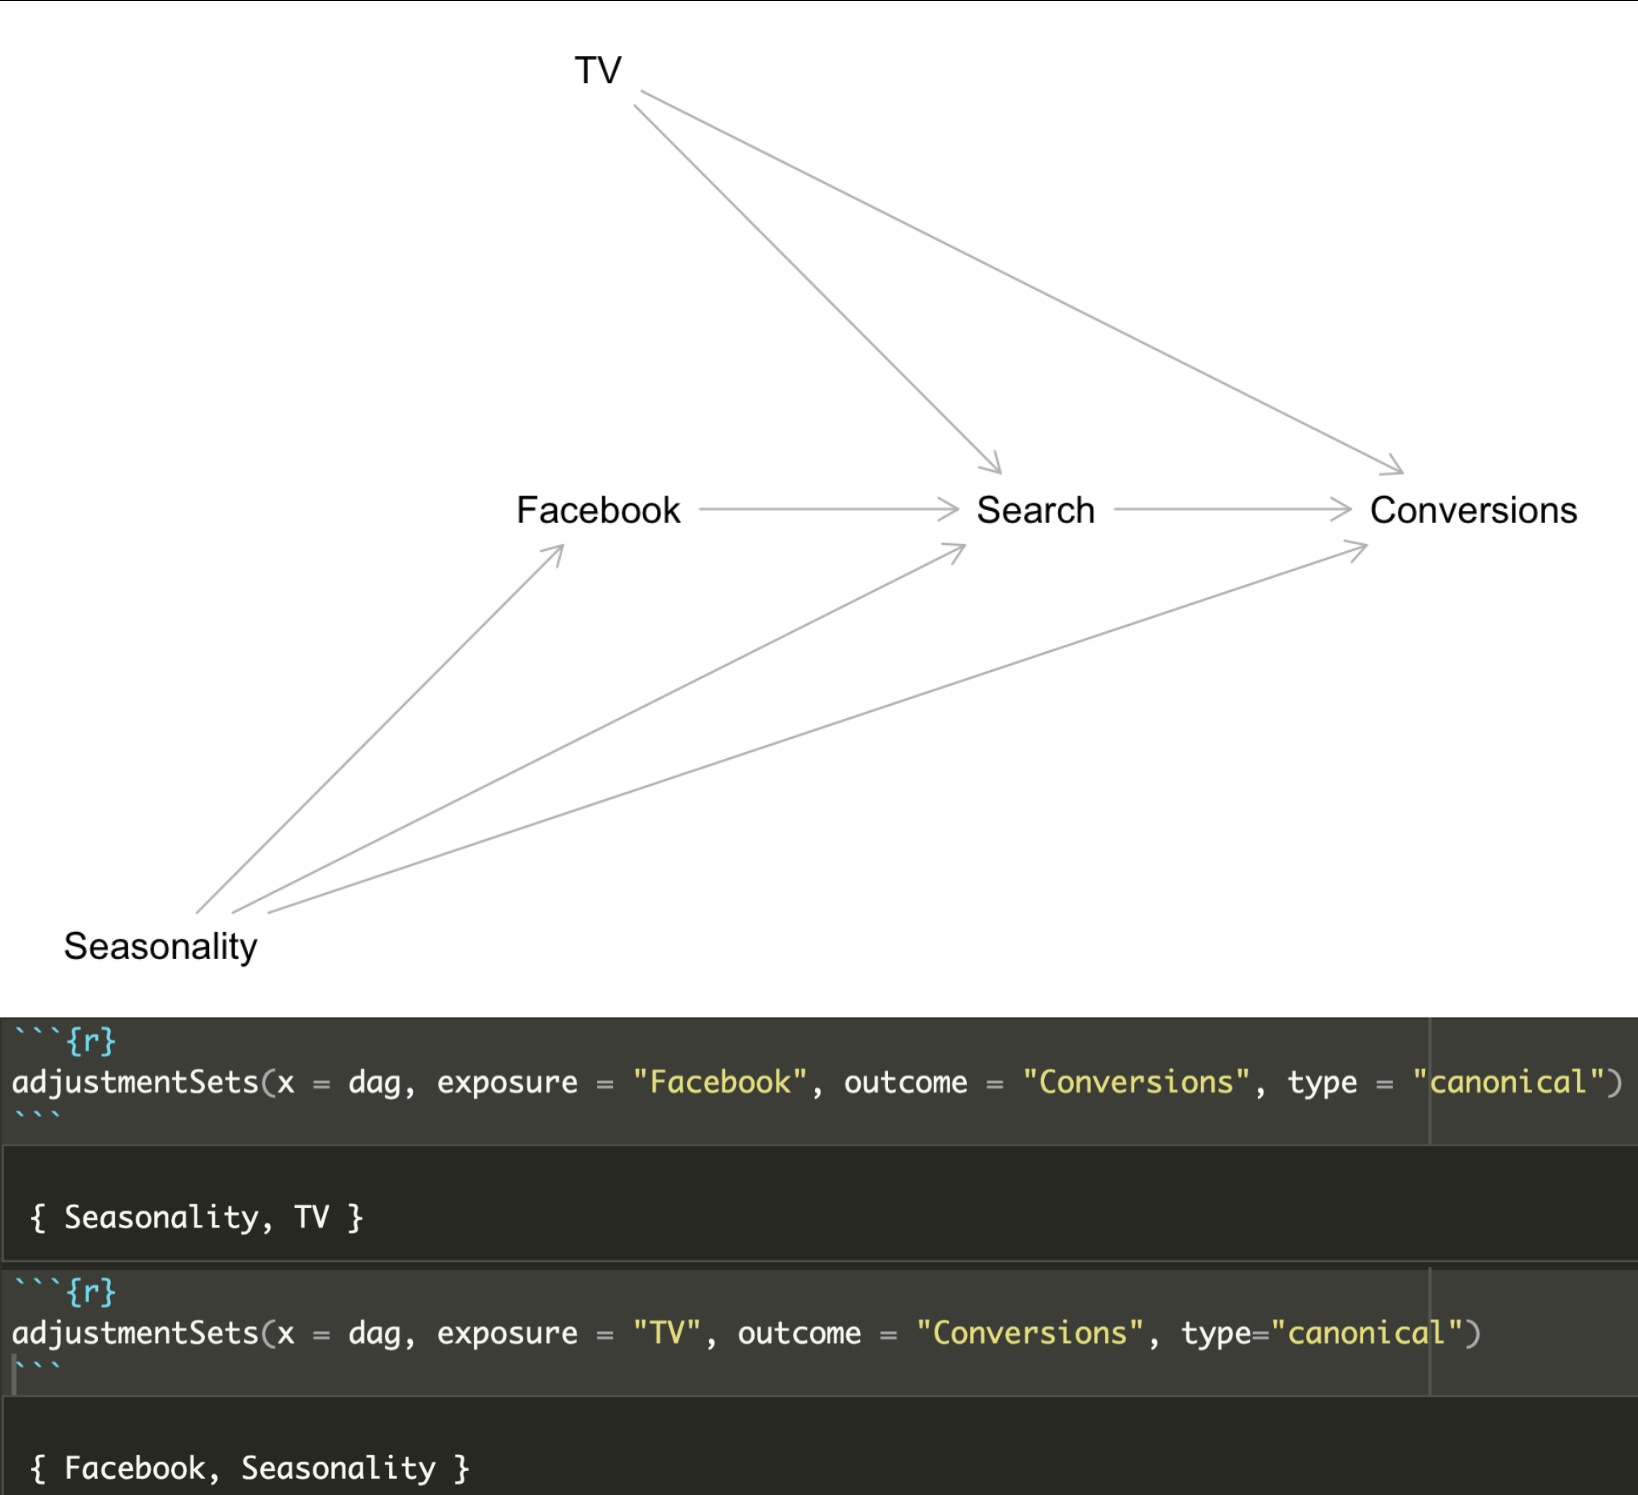Select the arrow from Search to Conversions

pyautogui.click(x=1232, y=509)
